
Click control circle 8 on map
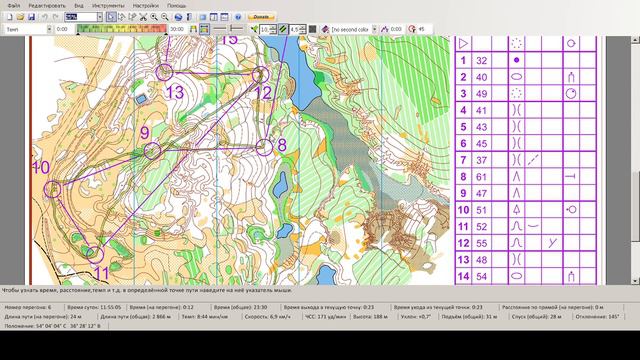point(264,147)
